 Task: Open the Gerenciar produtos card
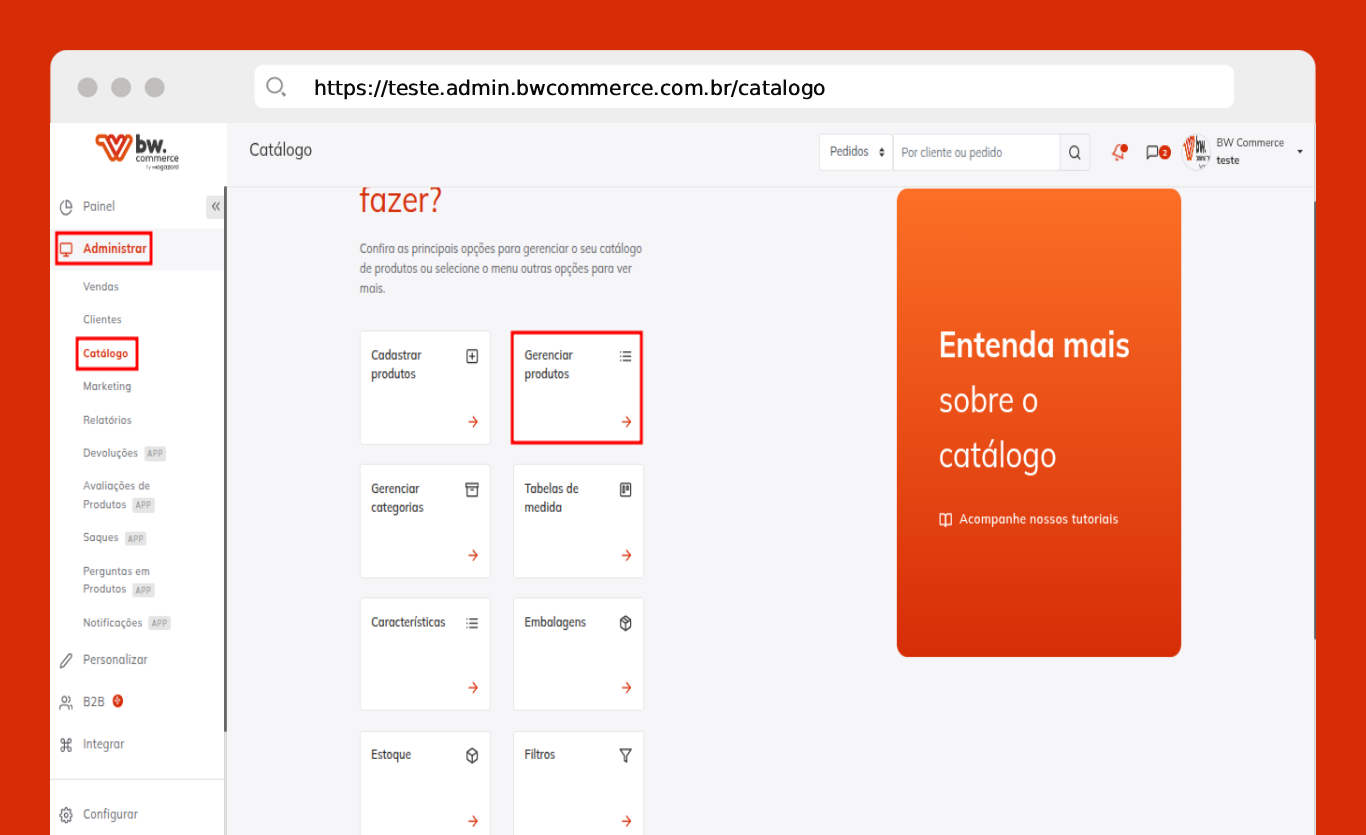click(577, 387)
